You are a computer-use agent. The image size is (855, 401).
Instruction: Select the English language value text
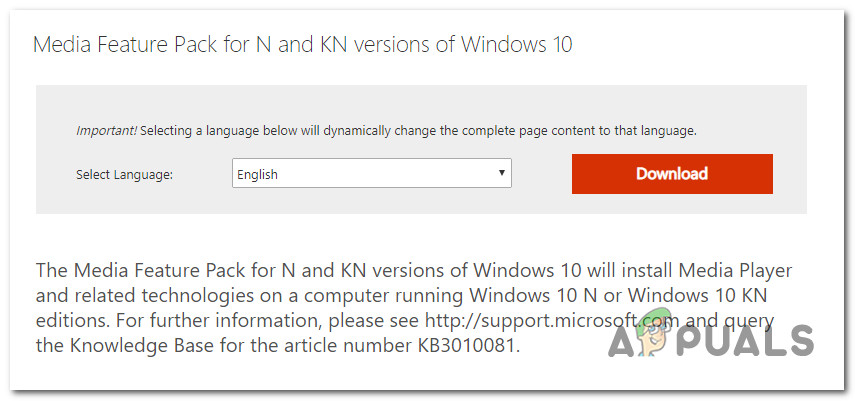click(x=258, y=174)
